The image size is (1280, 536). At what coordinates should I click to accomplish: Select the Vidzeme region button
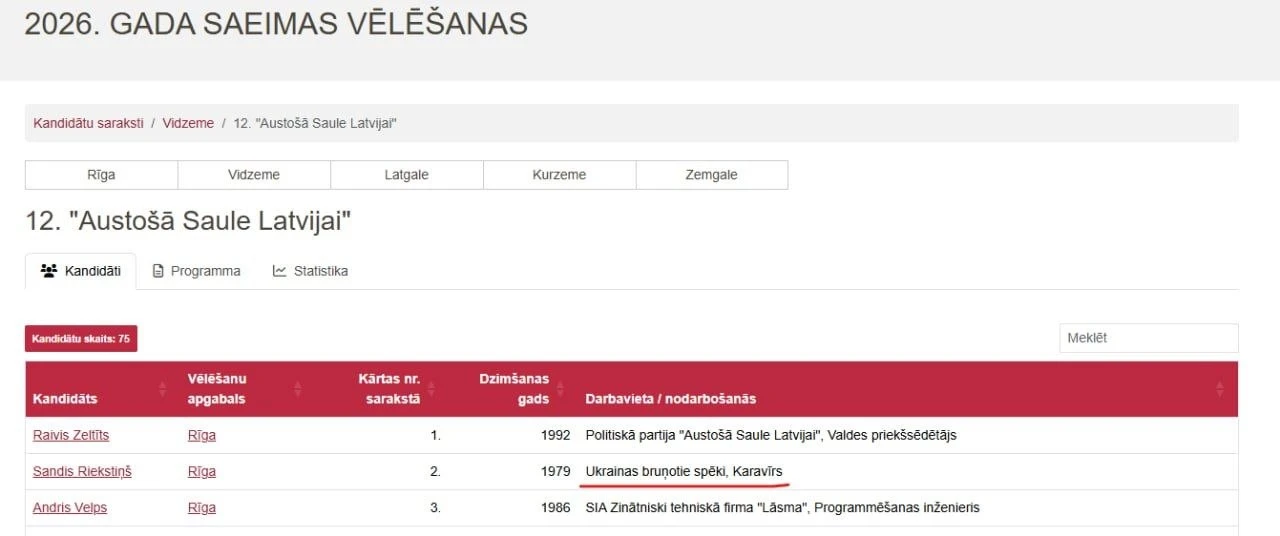[x=254, y=175]
